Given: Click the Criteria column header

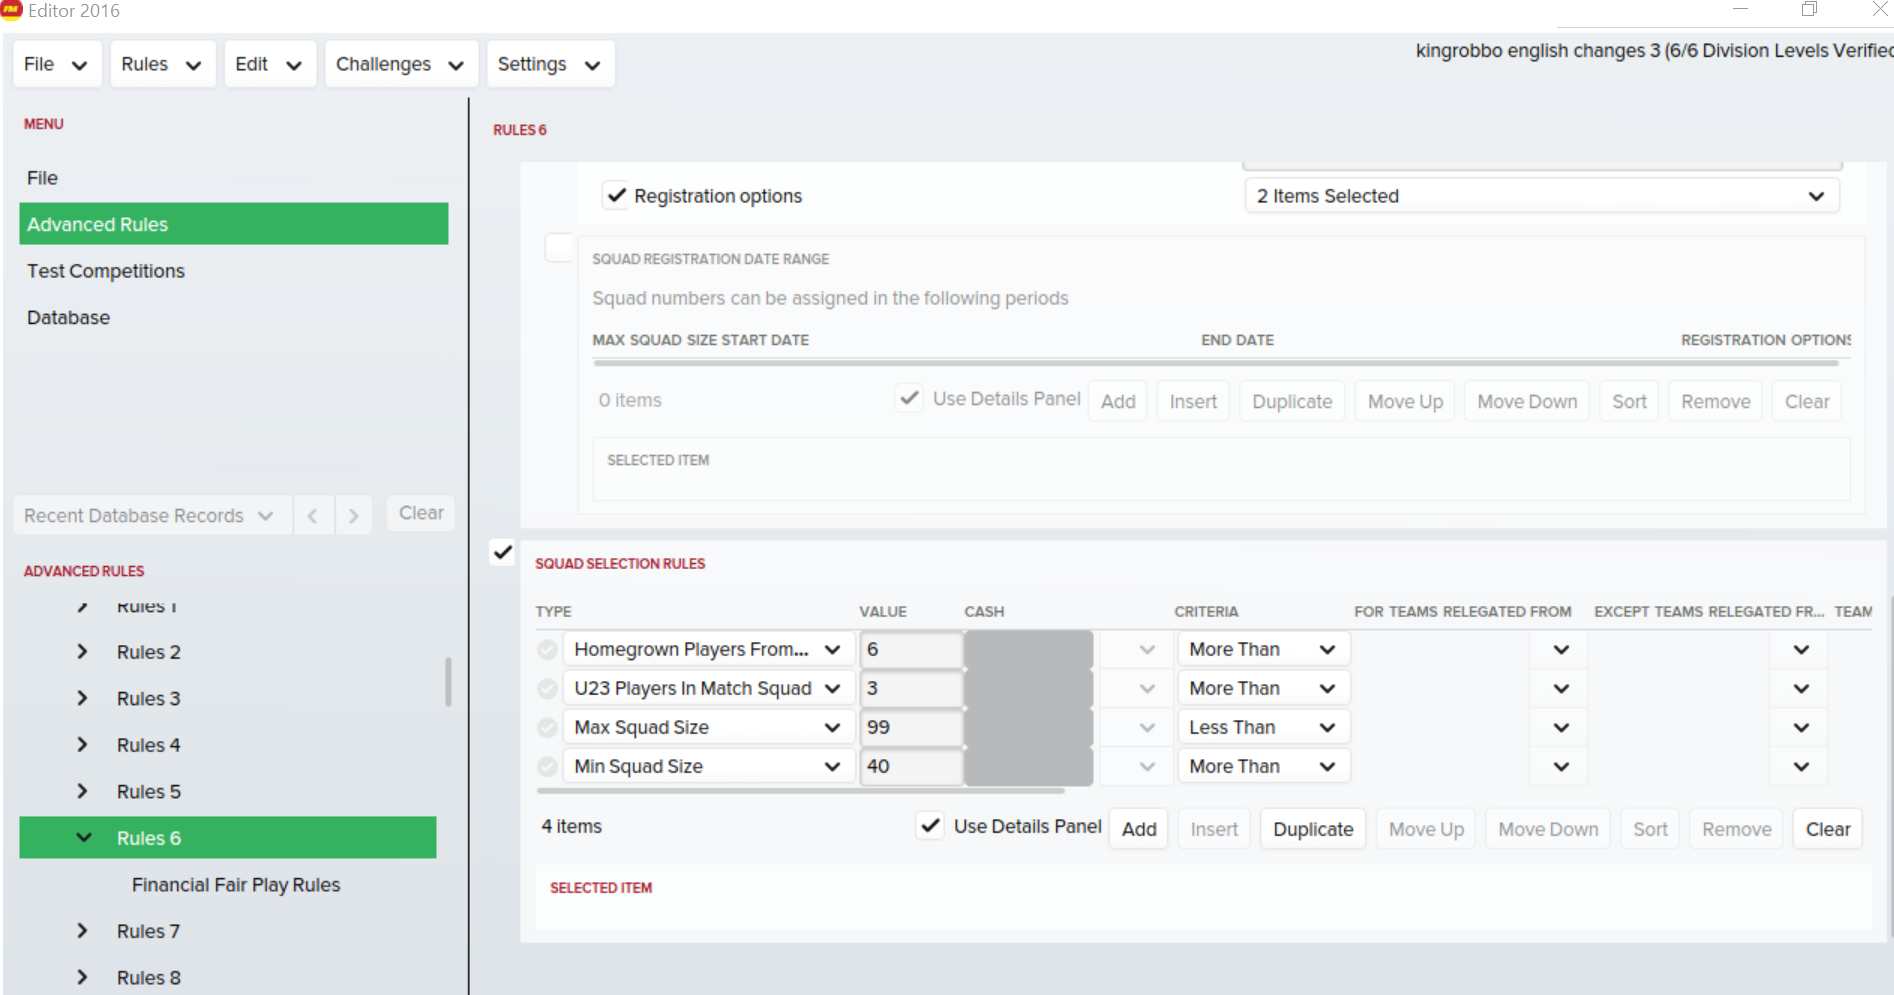Looking at the screenshot, I should pos(1206,611).
